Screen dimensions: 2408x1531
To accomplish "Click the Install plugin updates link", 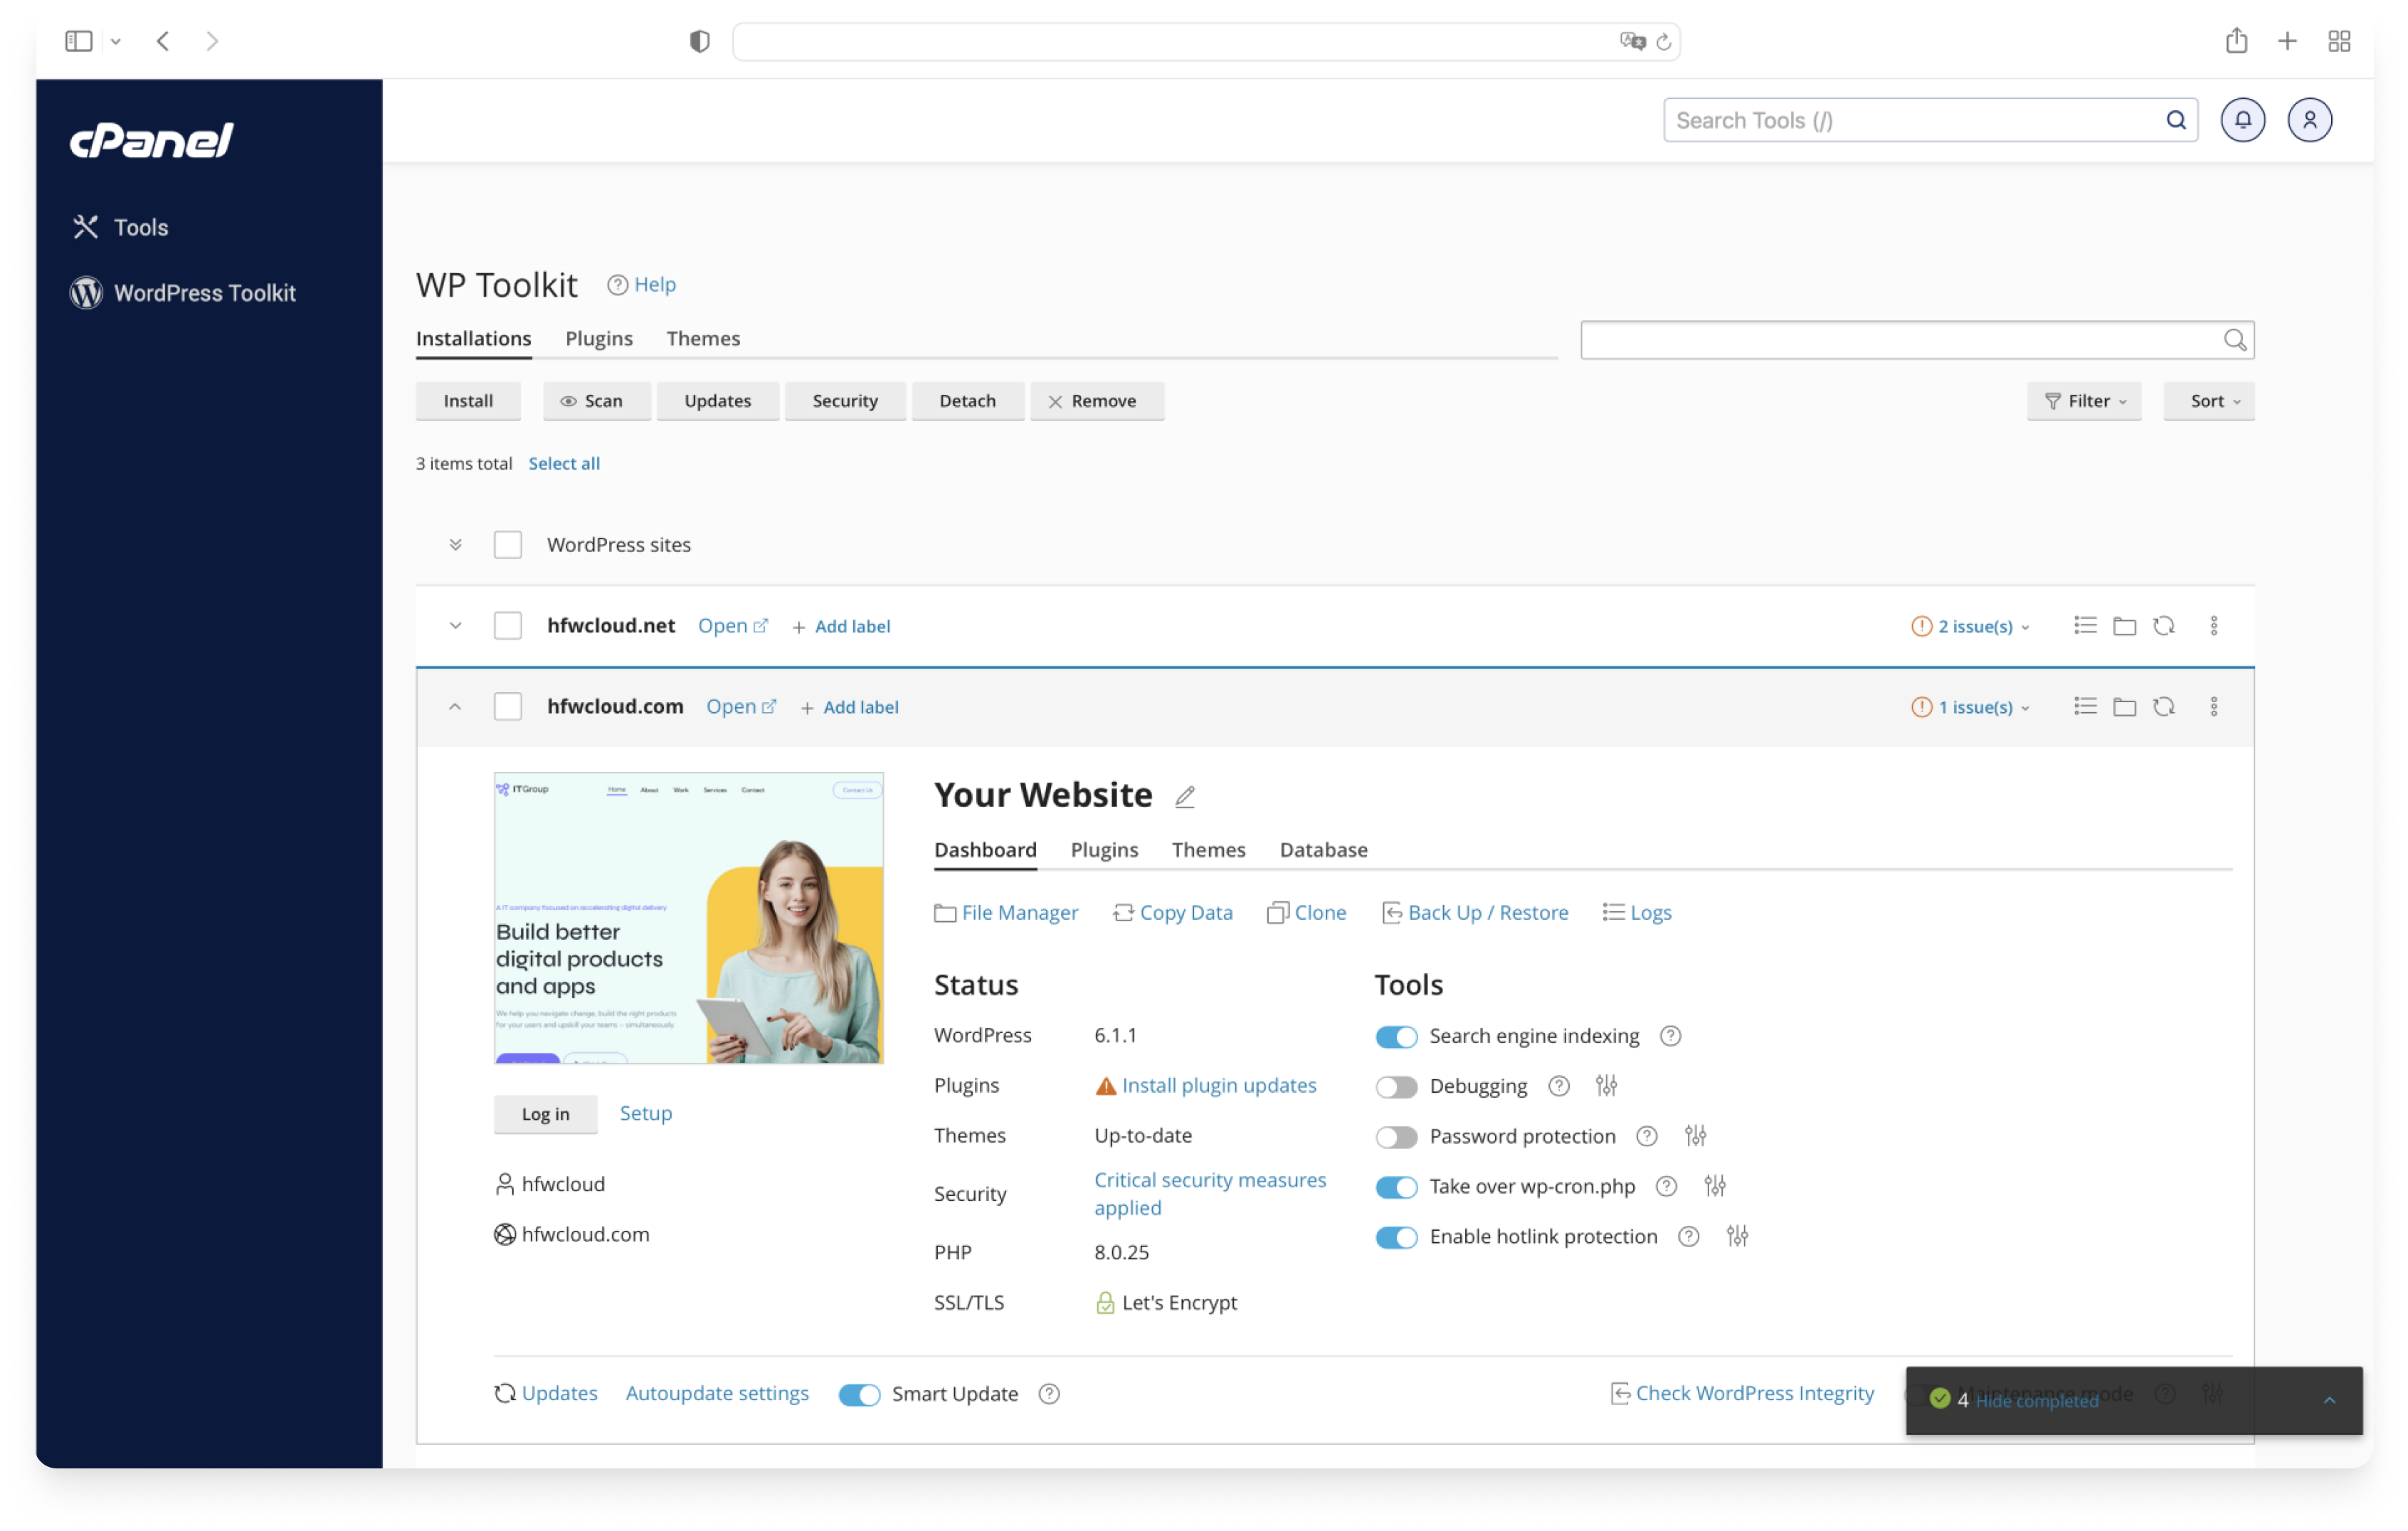I will point(1219,1085).
